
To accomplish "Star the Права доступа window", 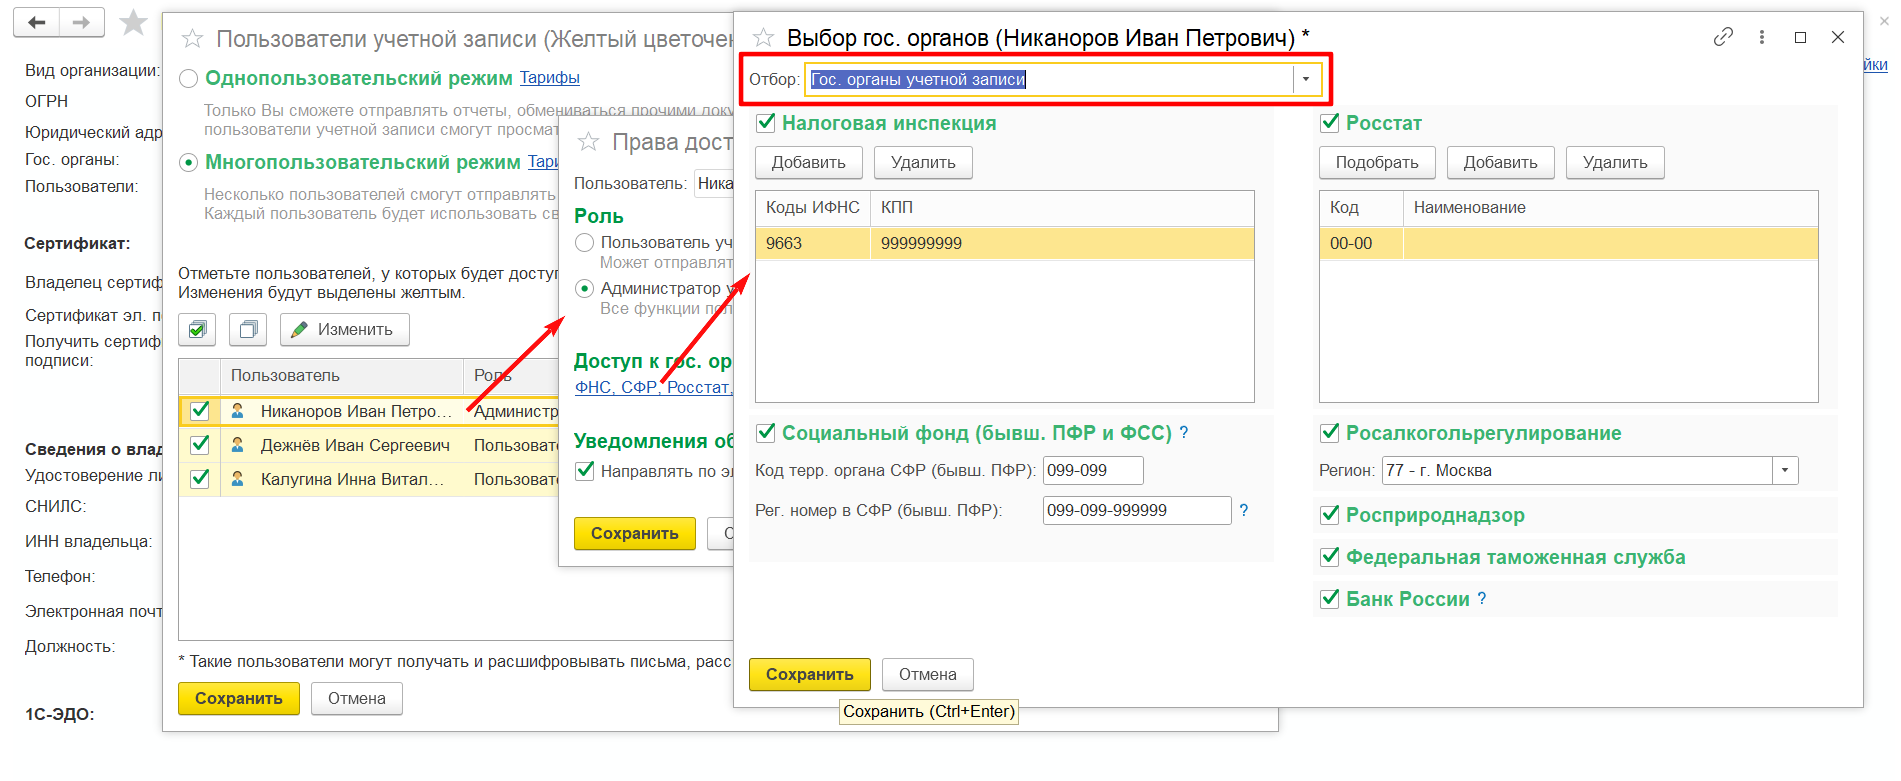I will pyautogui.click(x=589, y=142).
